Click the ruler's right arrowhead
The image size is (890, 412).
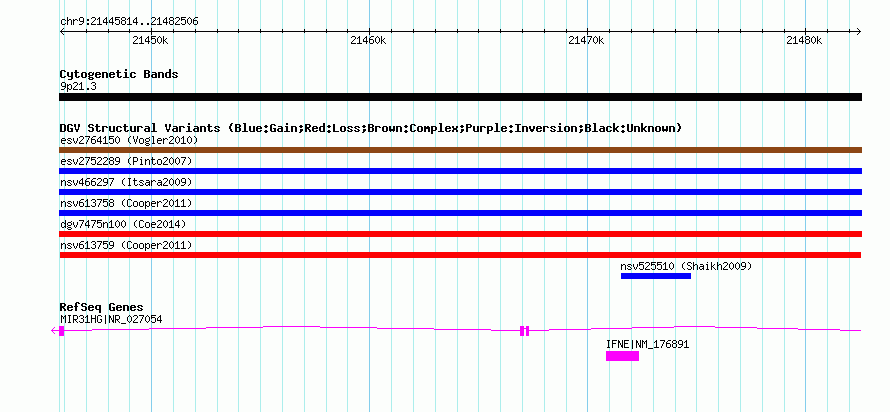tap(859, 31)
